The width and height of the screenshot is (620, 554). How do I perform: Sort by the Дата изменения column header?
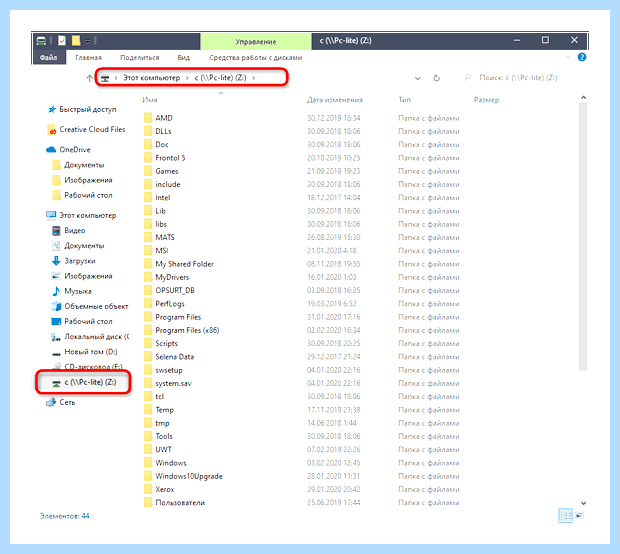tap(335, 100)
